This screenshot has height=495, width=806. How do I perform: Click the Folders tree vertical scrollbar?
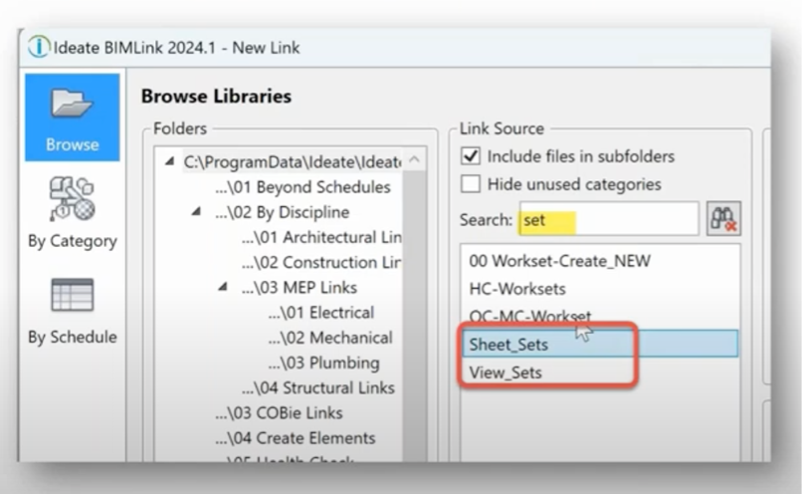point(415,314)
